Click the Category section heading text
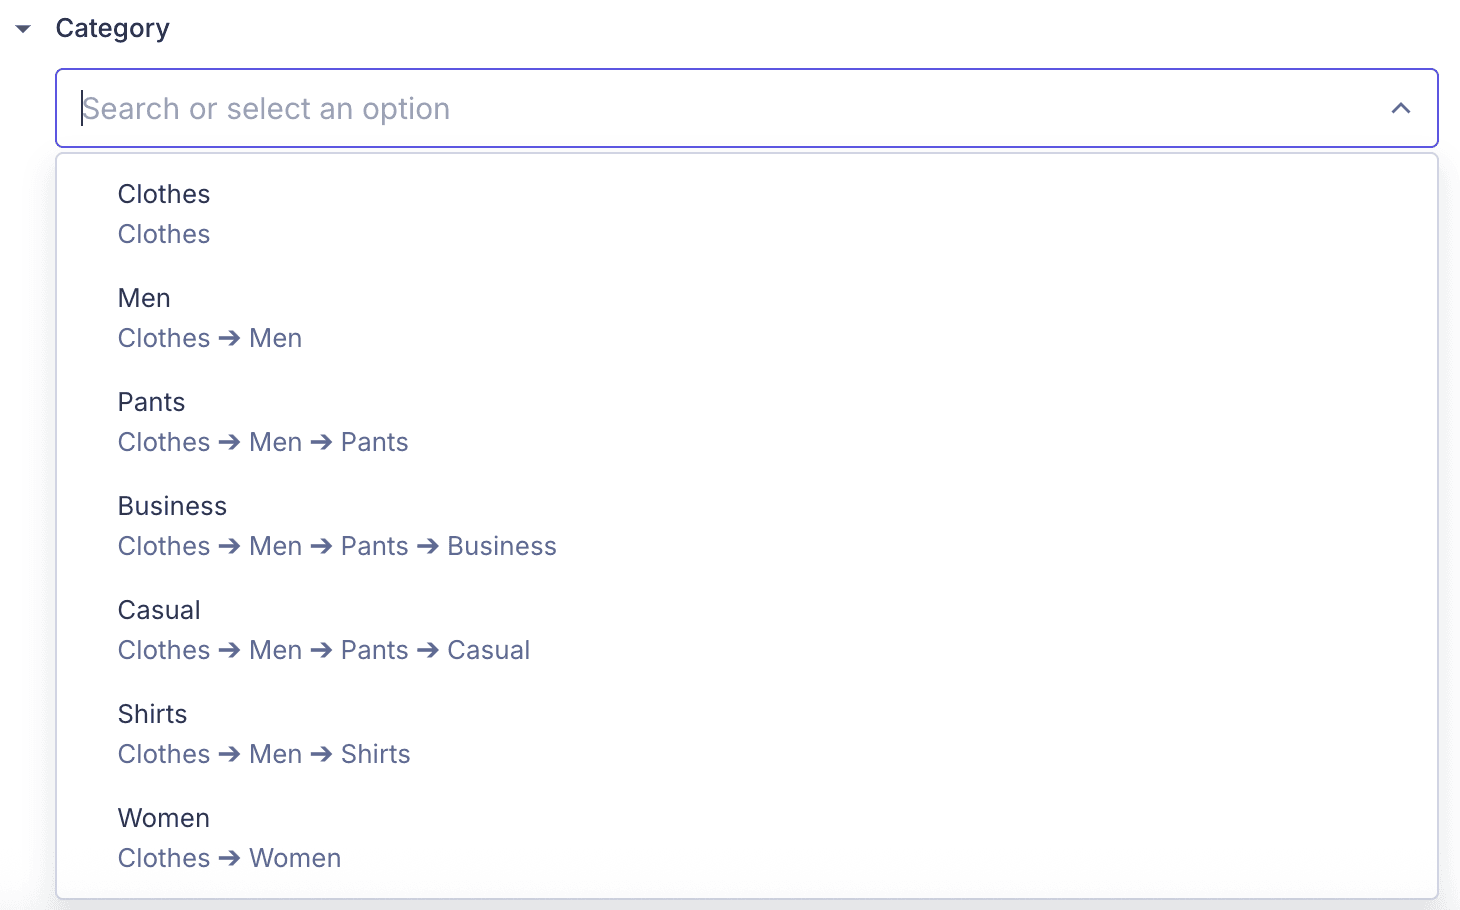1460x910 pixels. 112,29
